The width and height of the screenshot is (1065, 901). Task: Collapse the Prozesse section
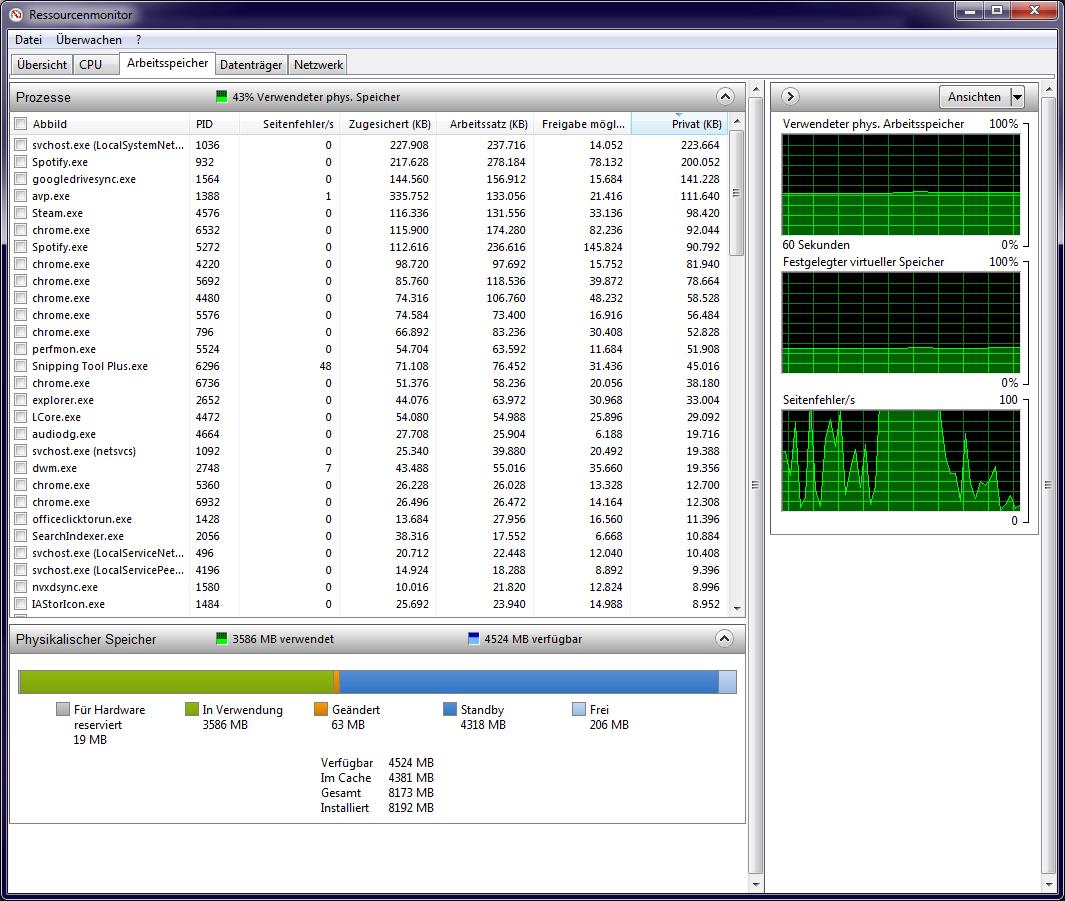[x=725, y=97]
